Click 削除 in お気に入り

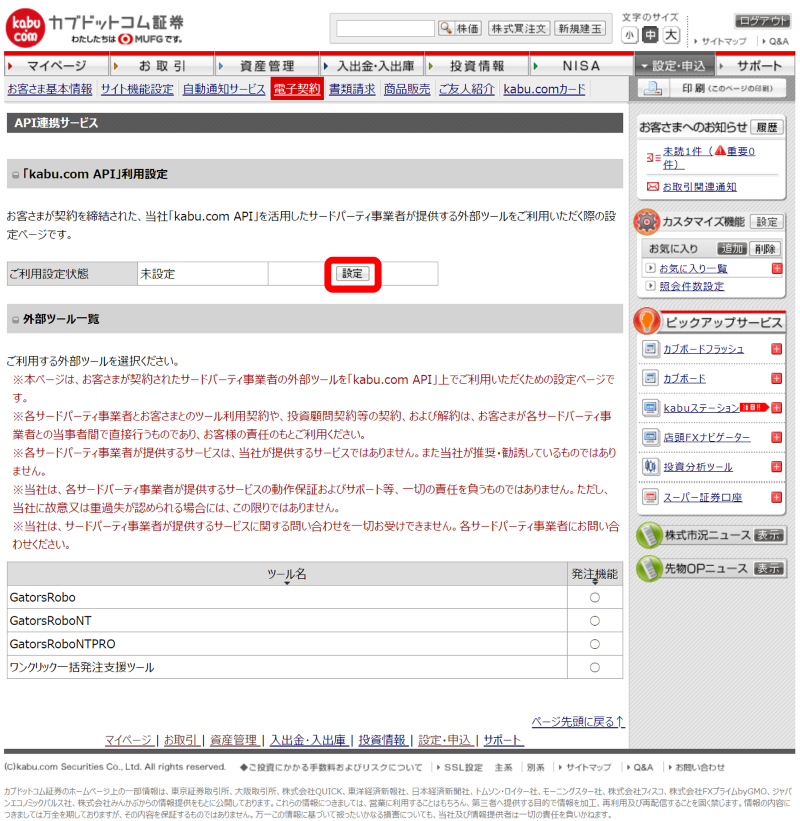[765, 249]
